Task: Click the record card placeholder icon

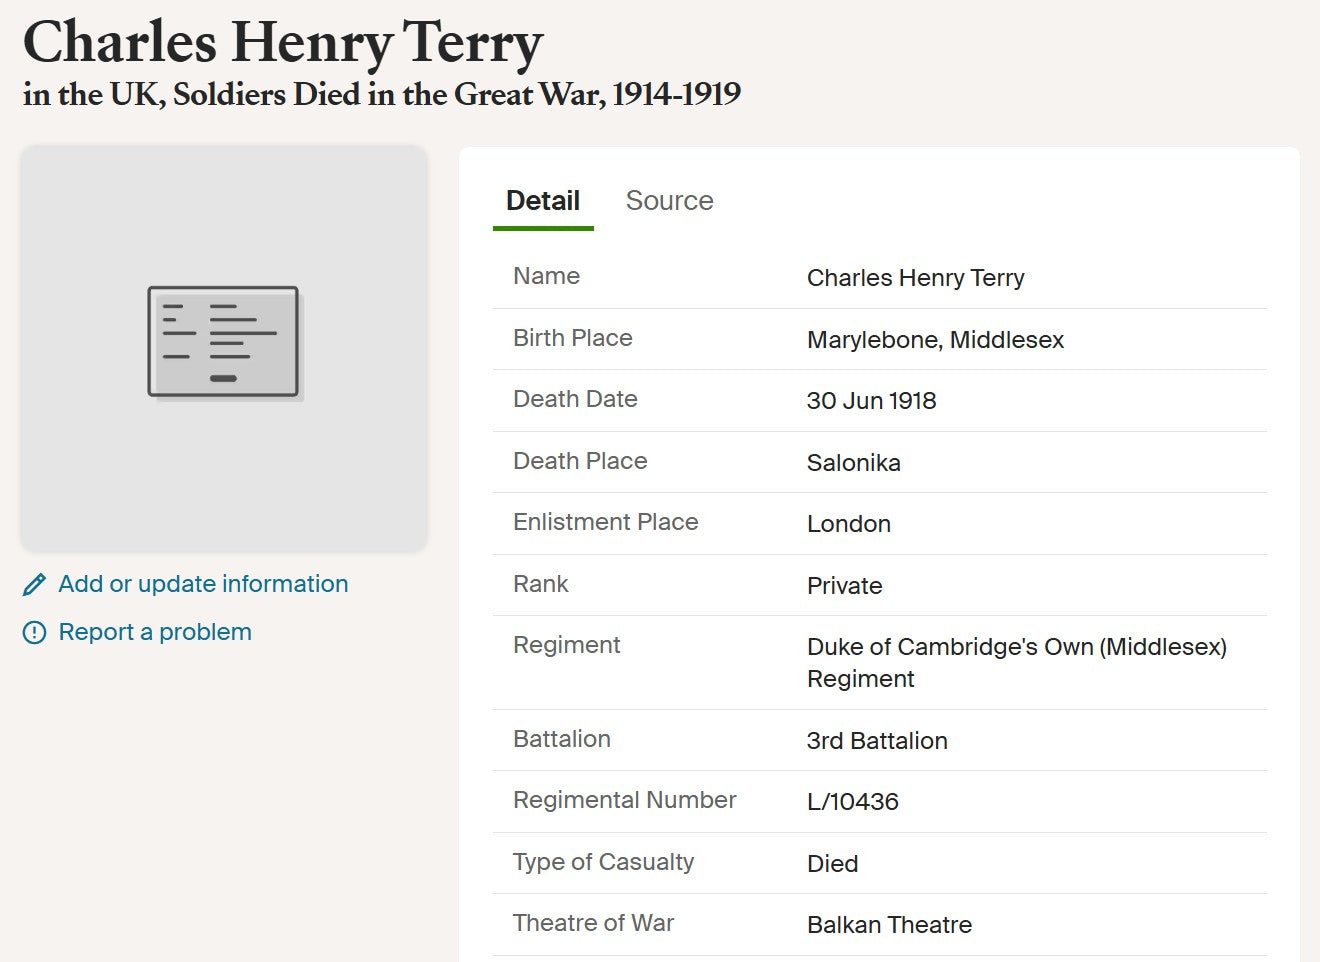Action: 224,342
